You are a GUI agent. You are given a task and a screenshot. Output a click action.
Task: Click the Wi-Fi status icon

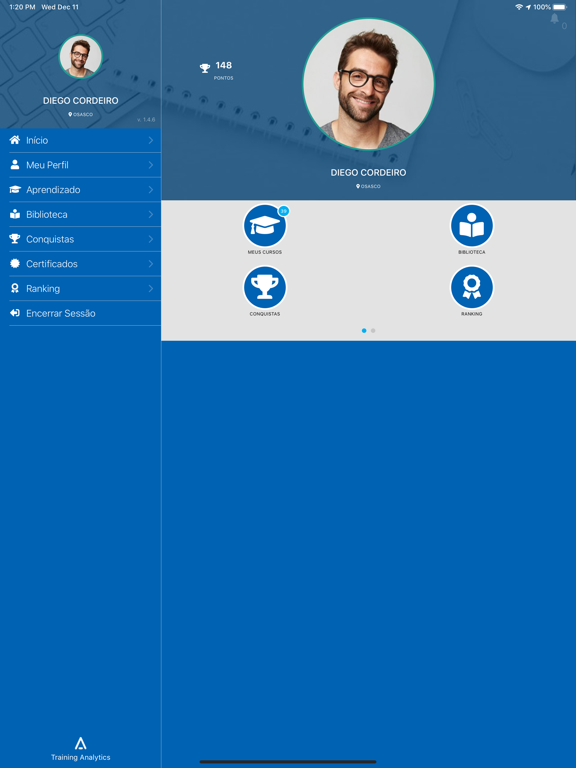tap(519, 7)
